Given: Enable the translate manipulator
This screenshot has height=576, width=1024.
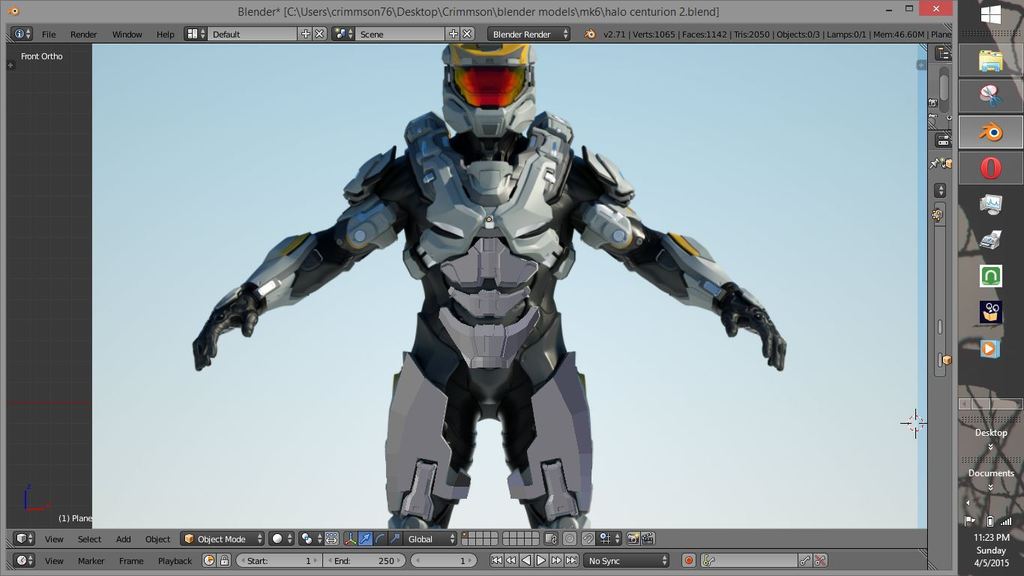Looking at the screenshot, I should [x=365, y=539].
